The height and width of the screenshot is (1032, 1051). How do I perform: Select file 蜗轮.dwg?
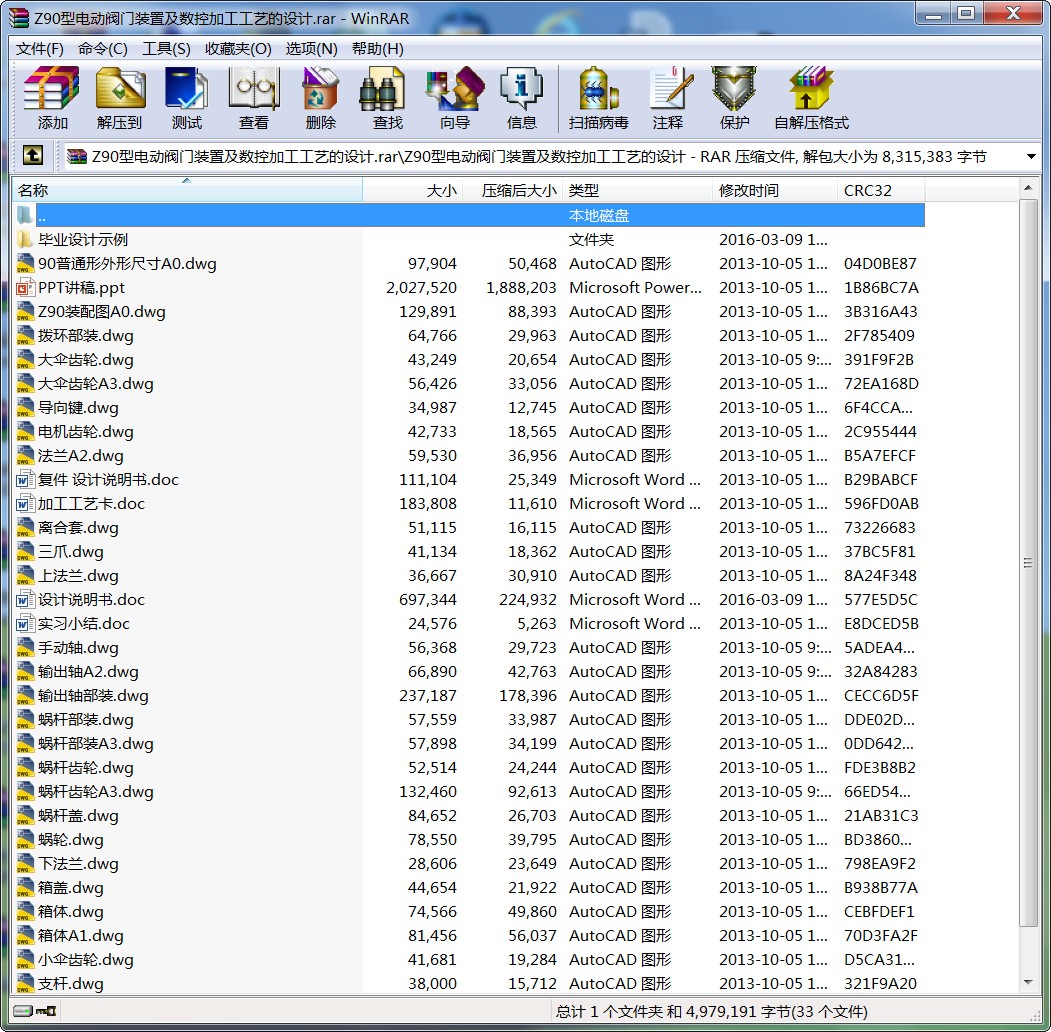(x=70, y=840)
